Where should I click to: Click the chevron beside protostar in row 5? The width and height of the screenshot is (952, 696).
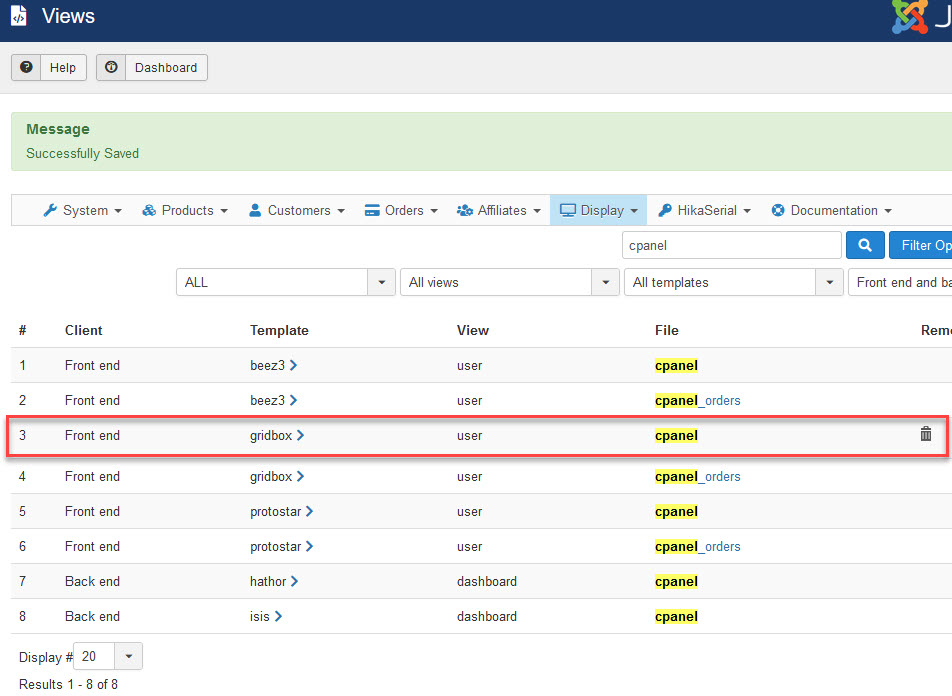309,512
